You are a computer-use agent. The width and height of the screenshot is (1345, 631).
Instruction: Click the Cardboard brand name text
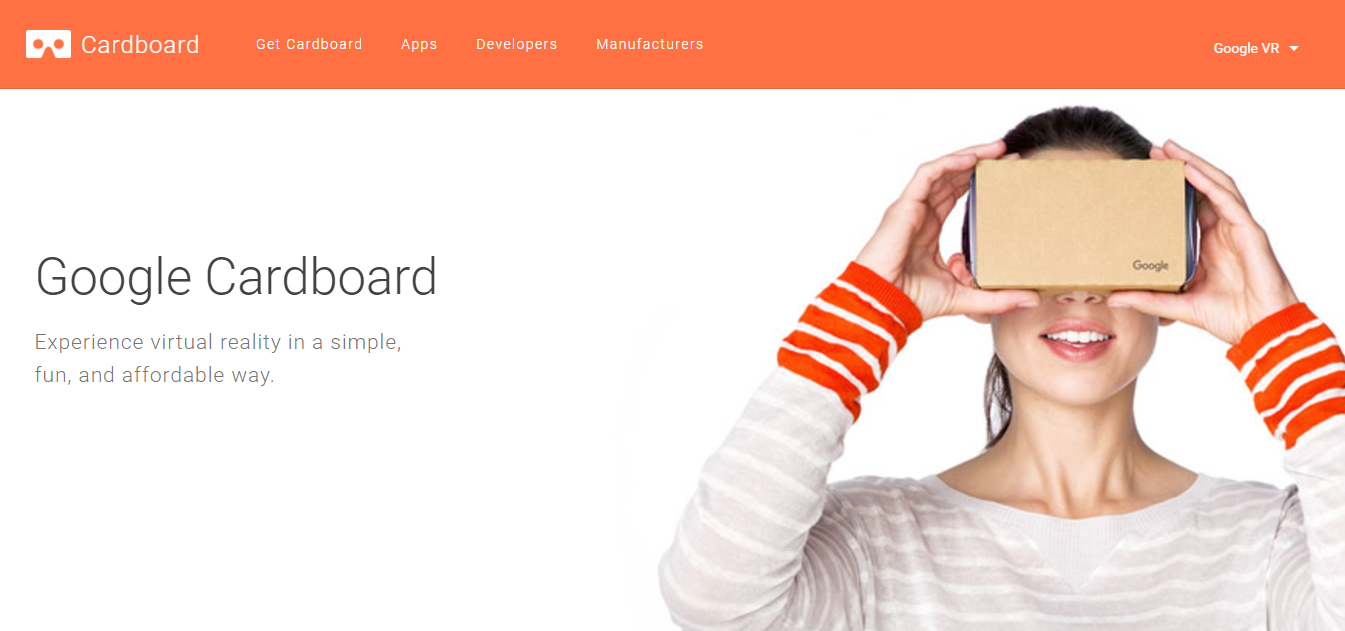coord(140,45)
